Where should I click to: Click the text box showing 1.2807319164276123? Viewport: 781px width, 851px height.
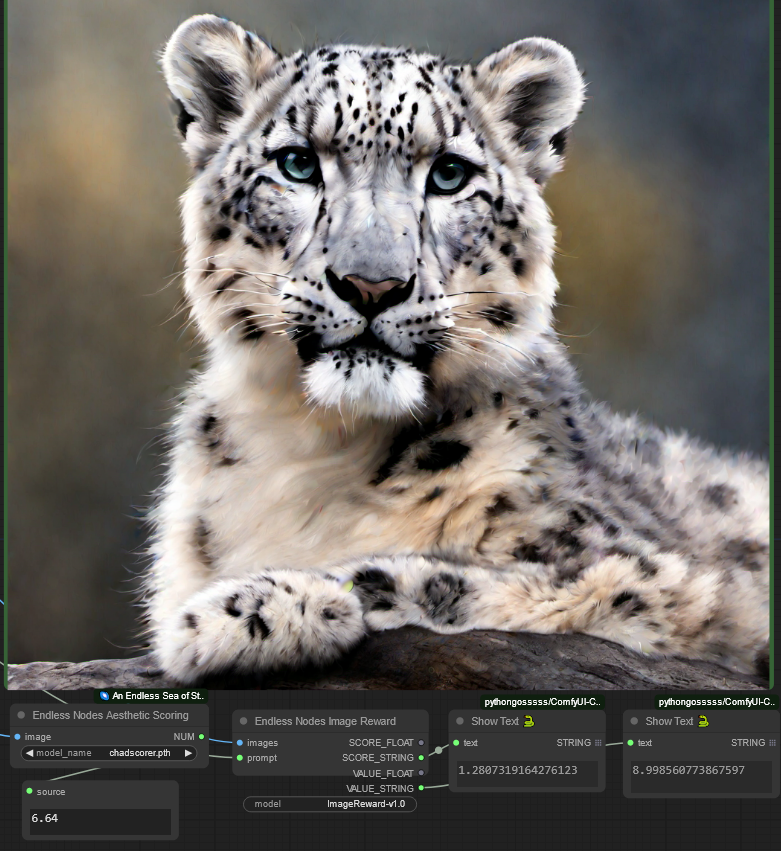[x=526, y=771]
